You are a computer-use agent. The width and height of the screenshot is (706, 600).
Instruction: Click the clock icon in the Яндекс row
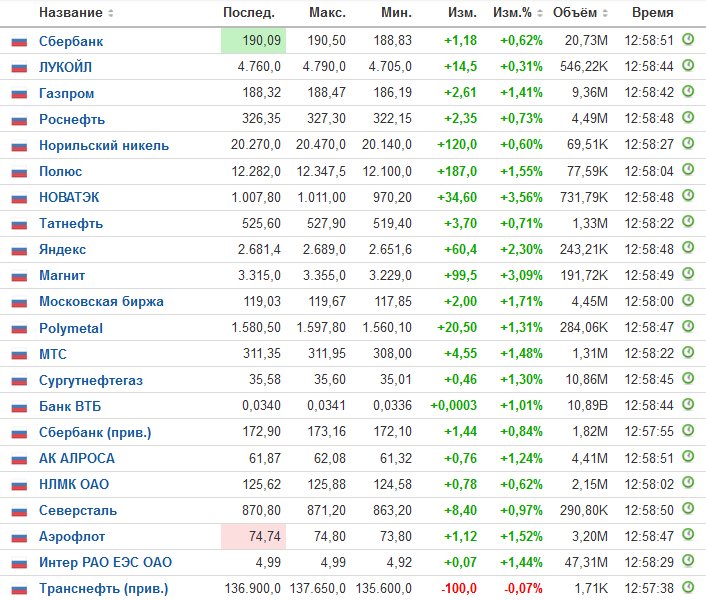[x=688, y=248]
